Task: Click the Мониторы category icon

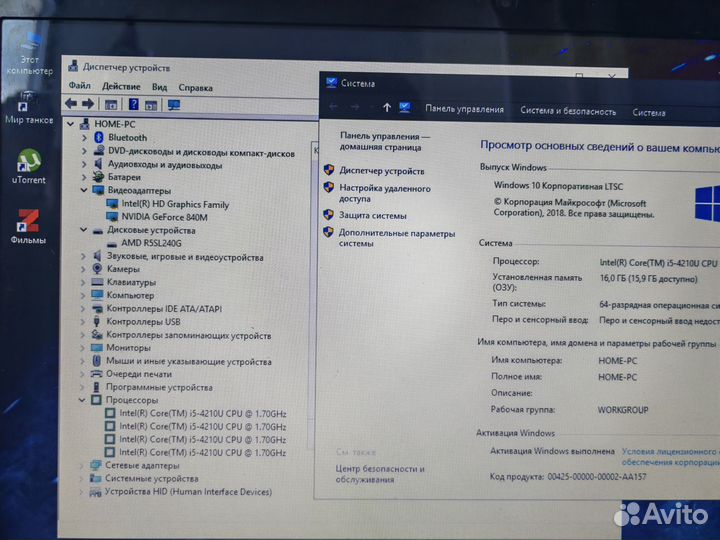Action: [96, 348]
